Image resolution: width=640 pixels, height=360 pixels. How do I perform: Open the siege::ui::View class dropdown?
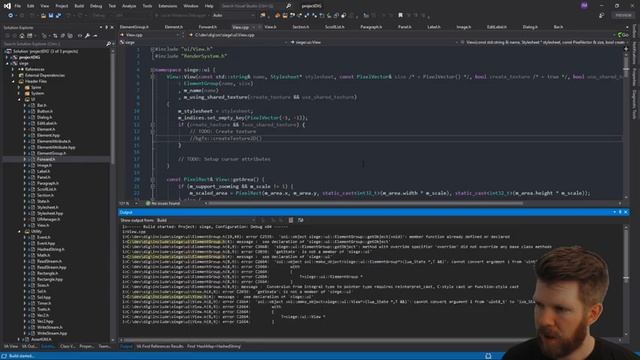(373, 42)
